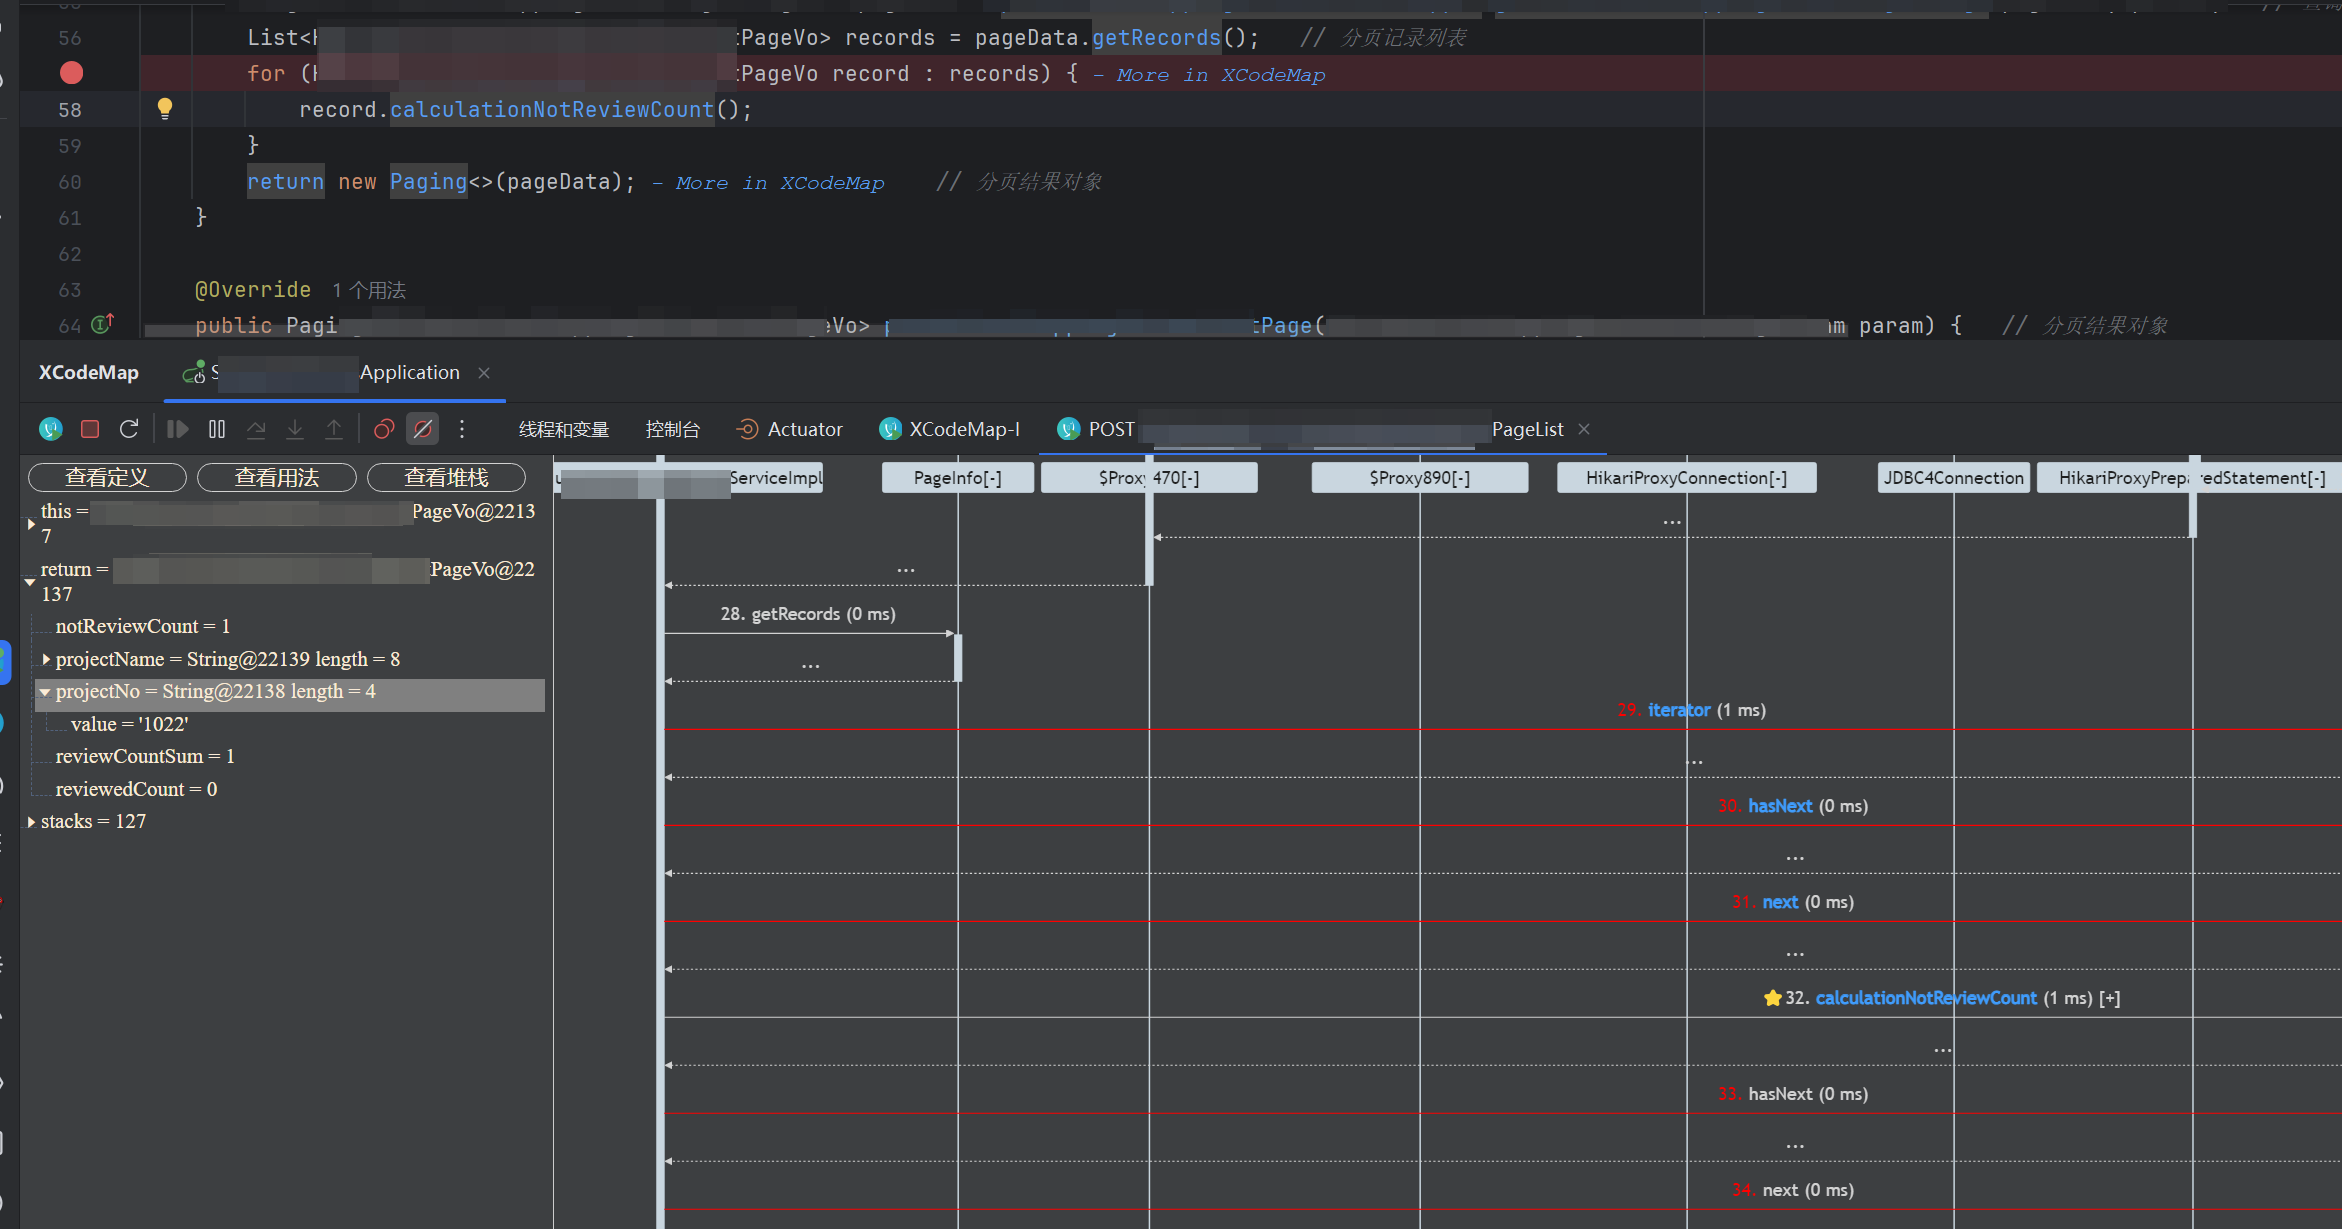The image size is (2342, 1229).
Task: Toggle the Mute Breakpoints button
Action: pyautogui.click(x=423, y=429)
